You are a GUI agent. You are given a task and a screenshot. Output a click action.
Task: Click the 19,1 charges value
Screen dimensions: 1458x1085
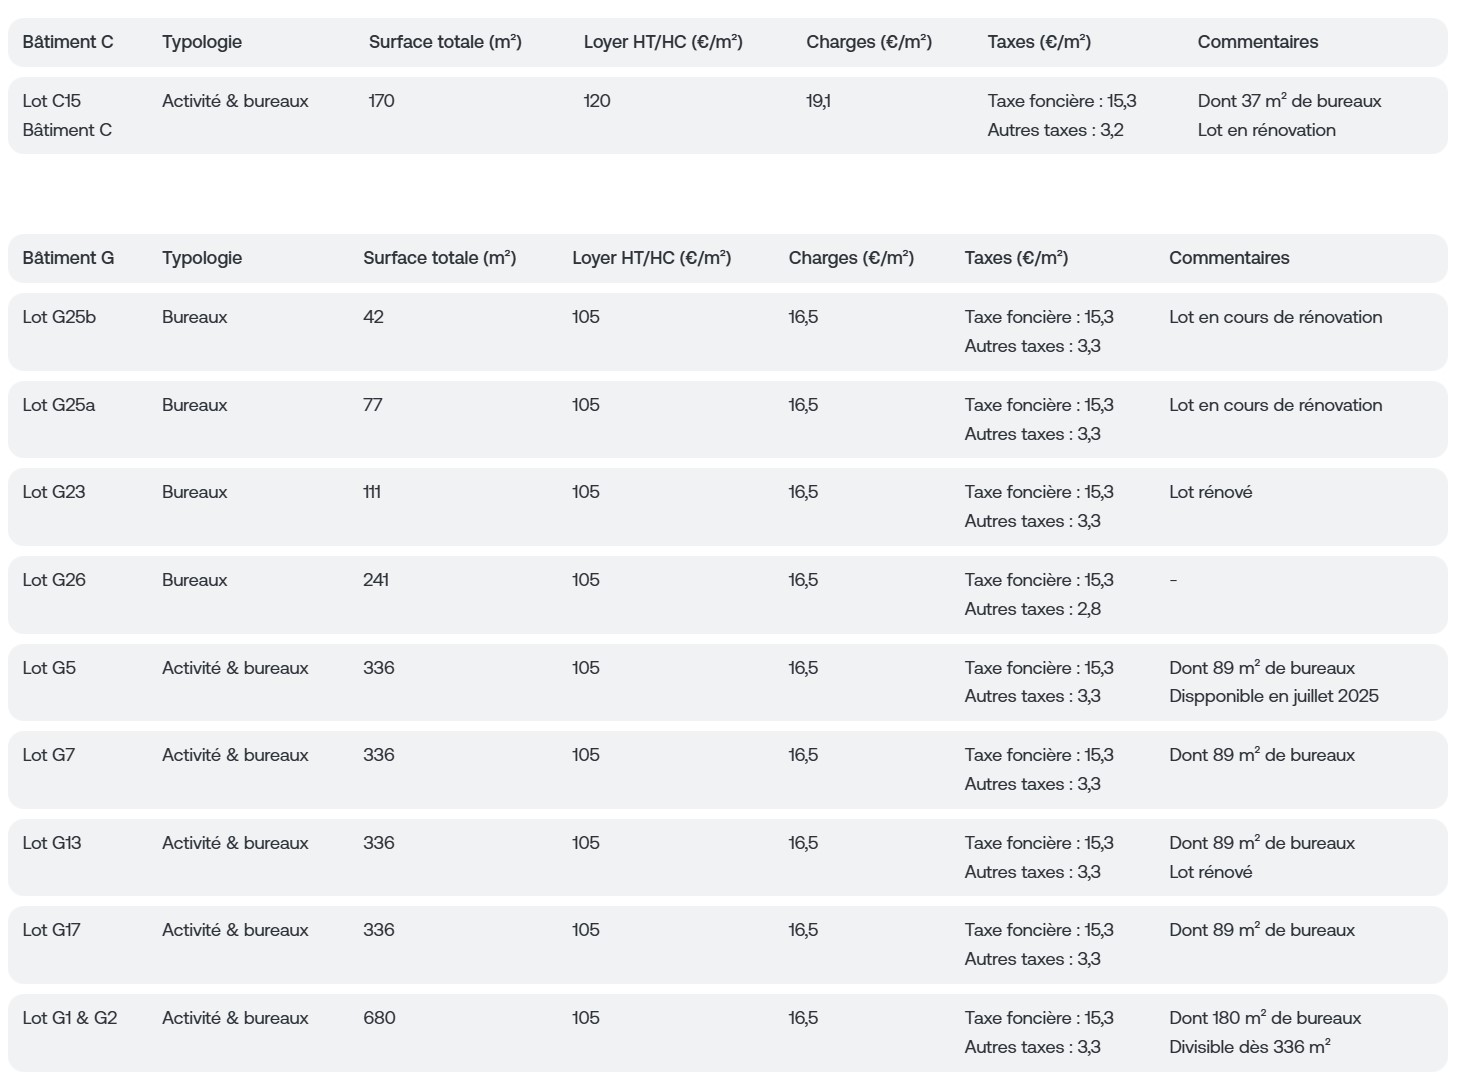[x=818, y=101]
